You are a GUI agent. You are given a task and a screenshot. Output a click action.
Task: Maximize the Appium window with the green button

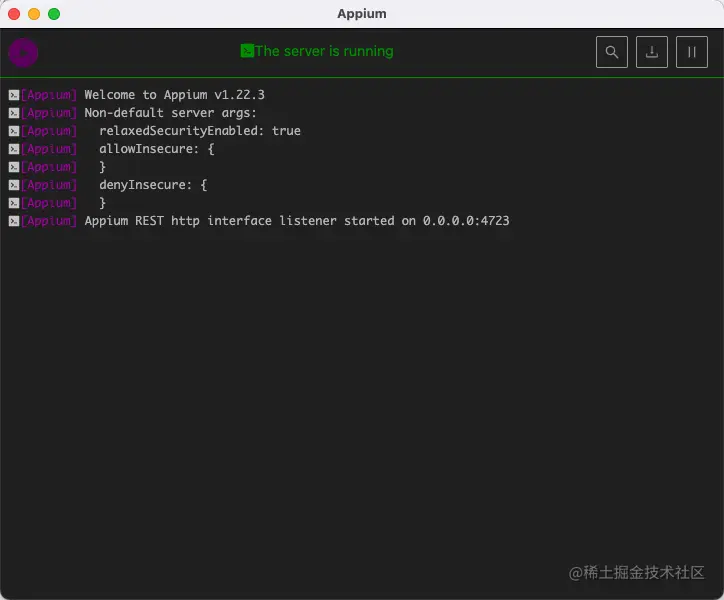54,14
